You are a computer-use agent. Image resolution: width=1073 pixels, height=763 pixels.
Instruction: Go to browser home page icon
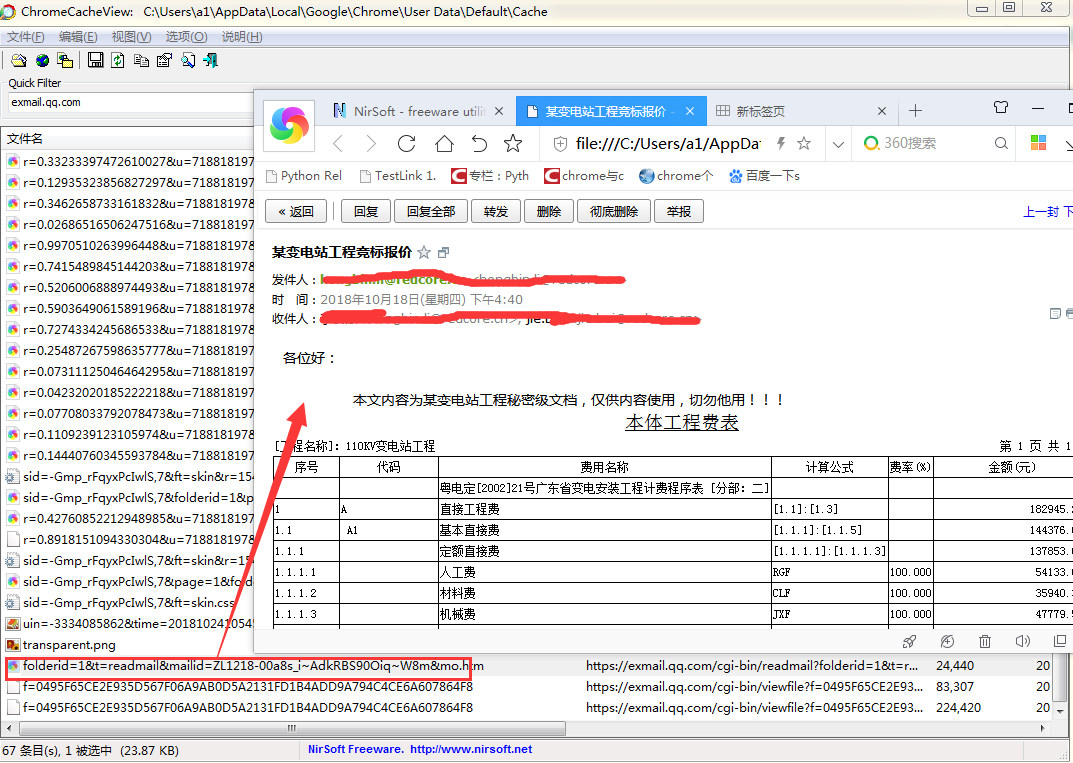coord(444,143)
